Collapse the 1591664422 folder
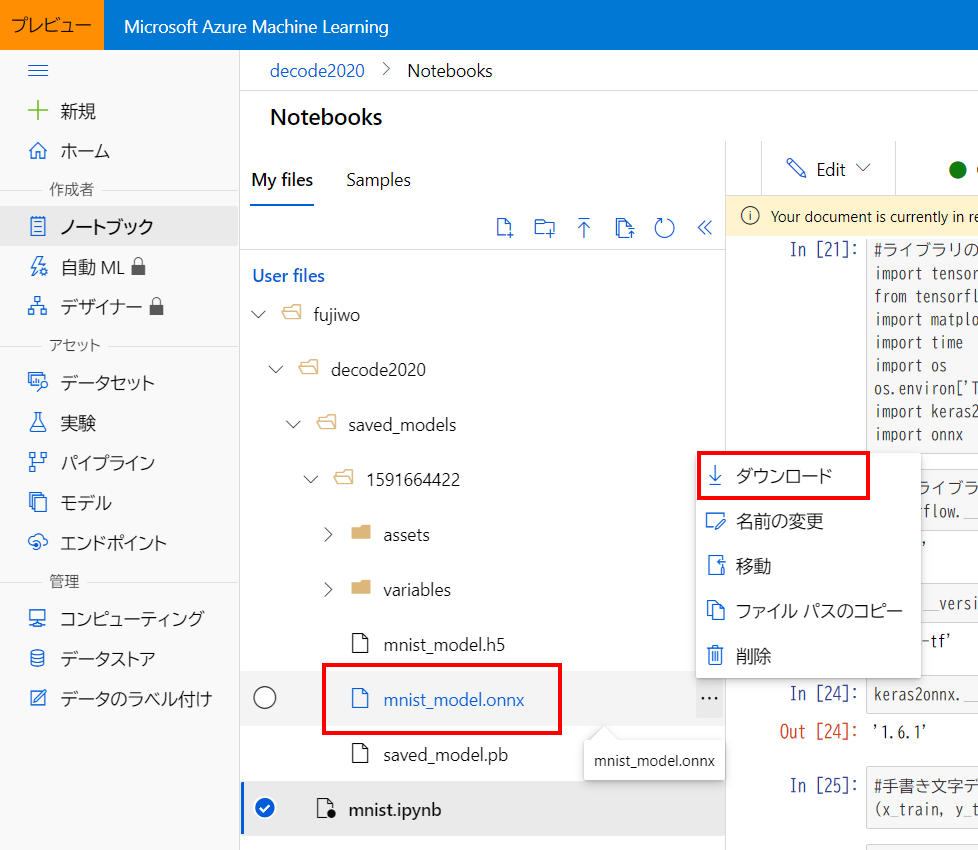Screen dimensions: 978x850 click(x=311, y=479)
